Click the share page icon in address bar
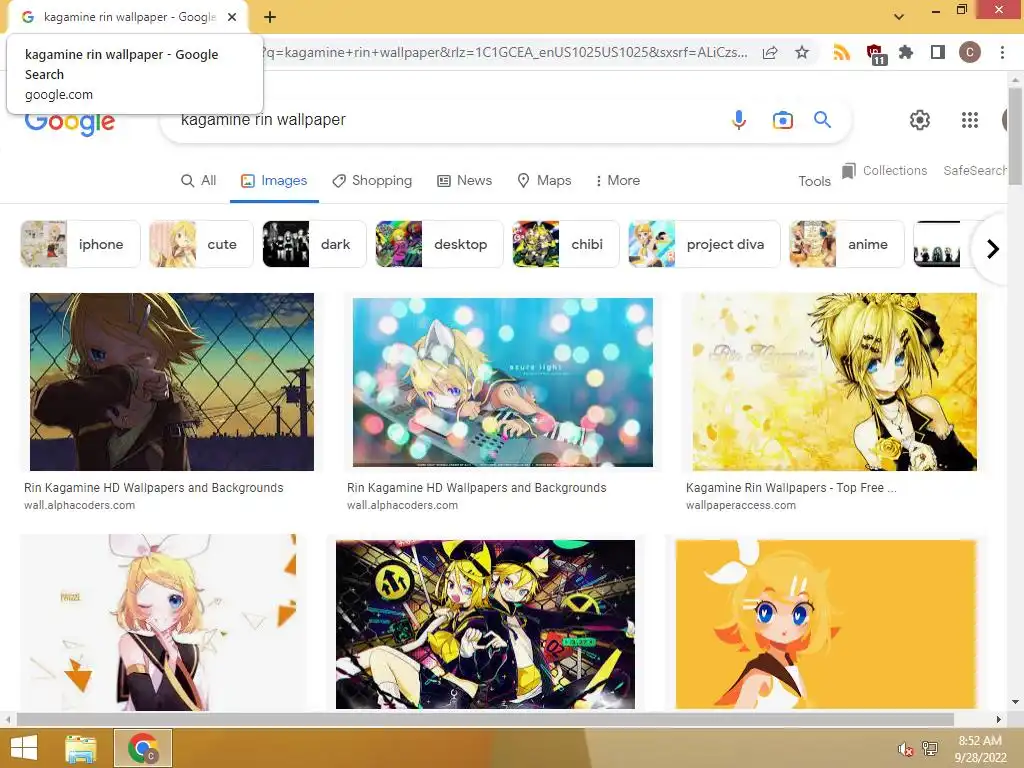Screen dimensions: 1024x768 [770, 53]
